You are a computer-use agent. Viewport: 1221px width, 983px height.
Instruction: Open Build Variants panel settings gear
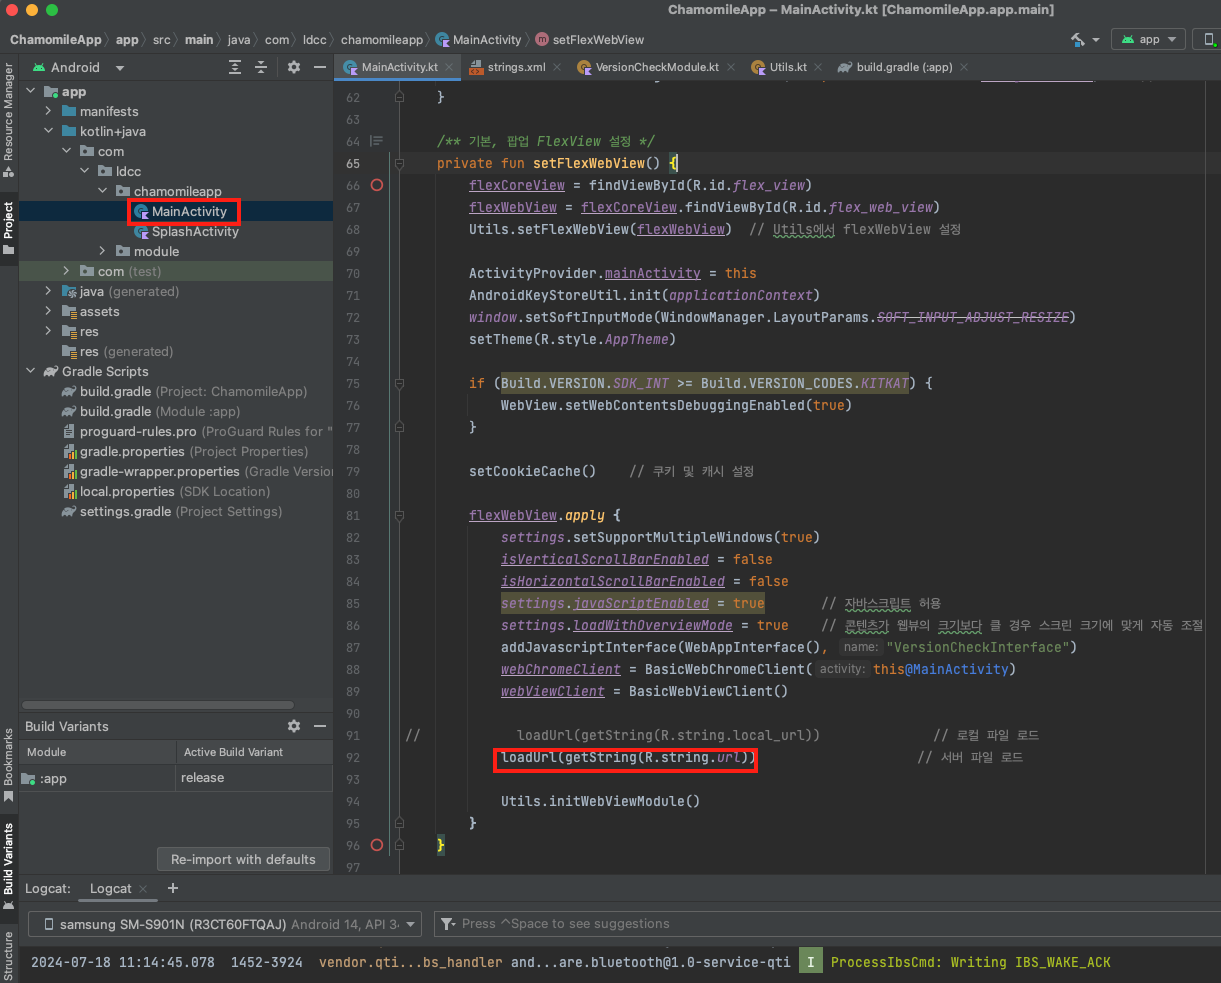(x=294, y=726)
